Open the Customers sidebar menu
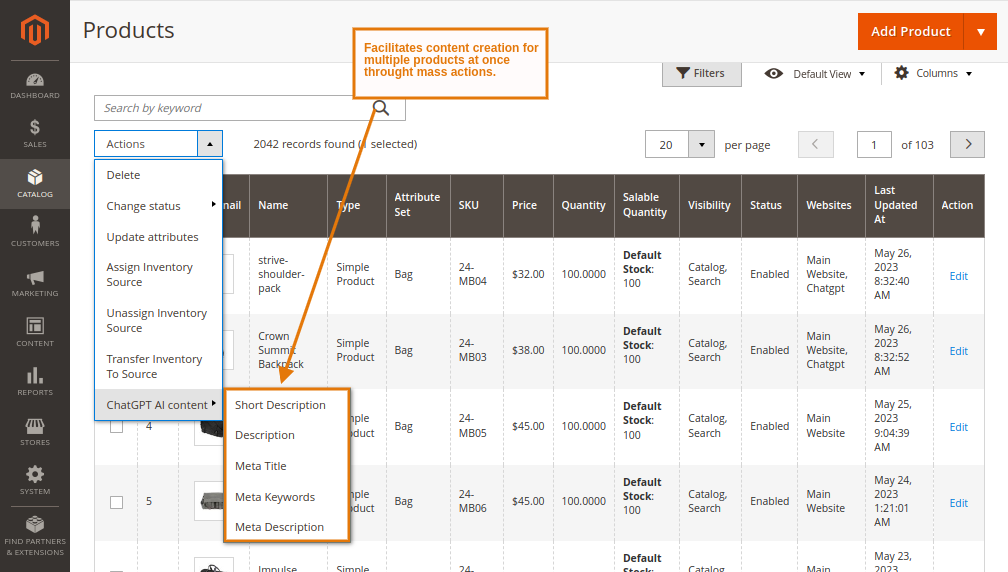Image resolution: width=1008 pixels, height=572 pixels. tap(35, 233)
